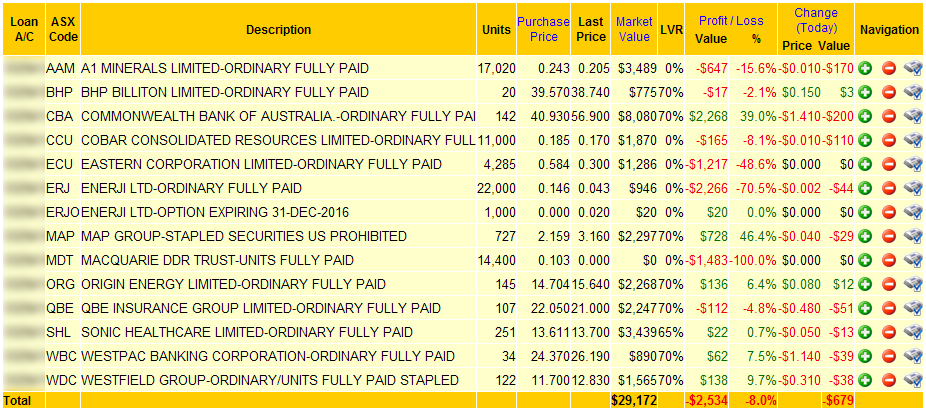Select 'ENERJI LTD-OPTION EXPIRING 31-DEC-2016' text
Screen dimensions: 926x411
215,213
